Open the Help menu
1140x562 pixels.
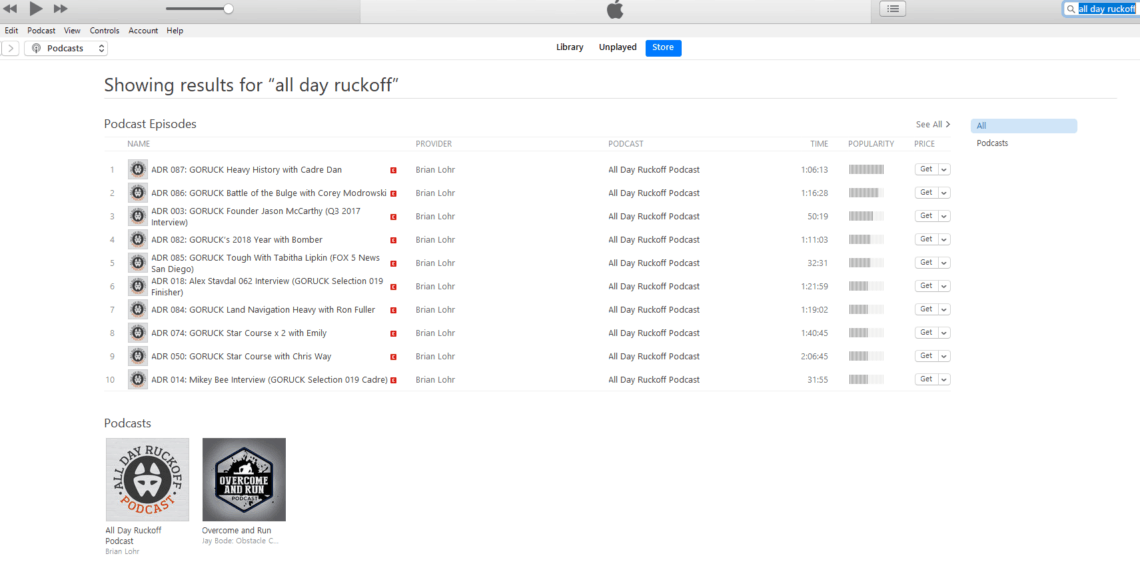coord(174,31)
